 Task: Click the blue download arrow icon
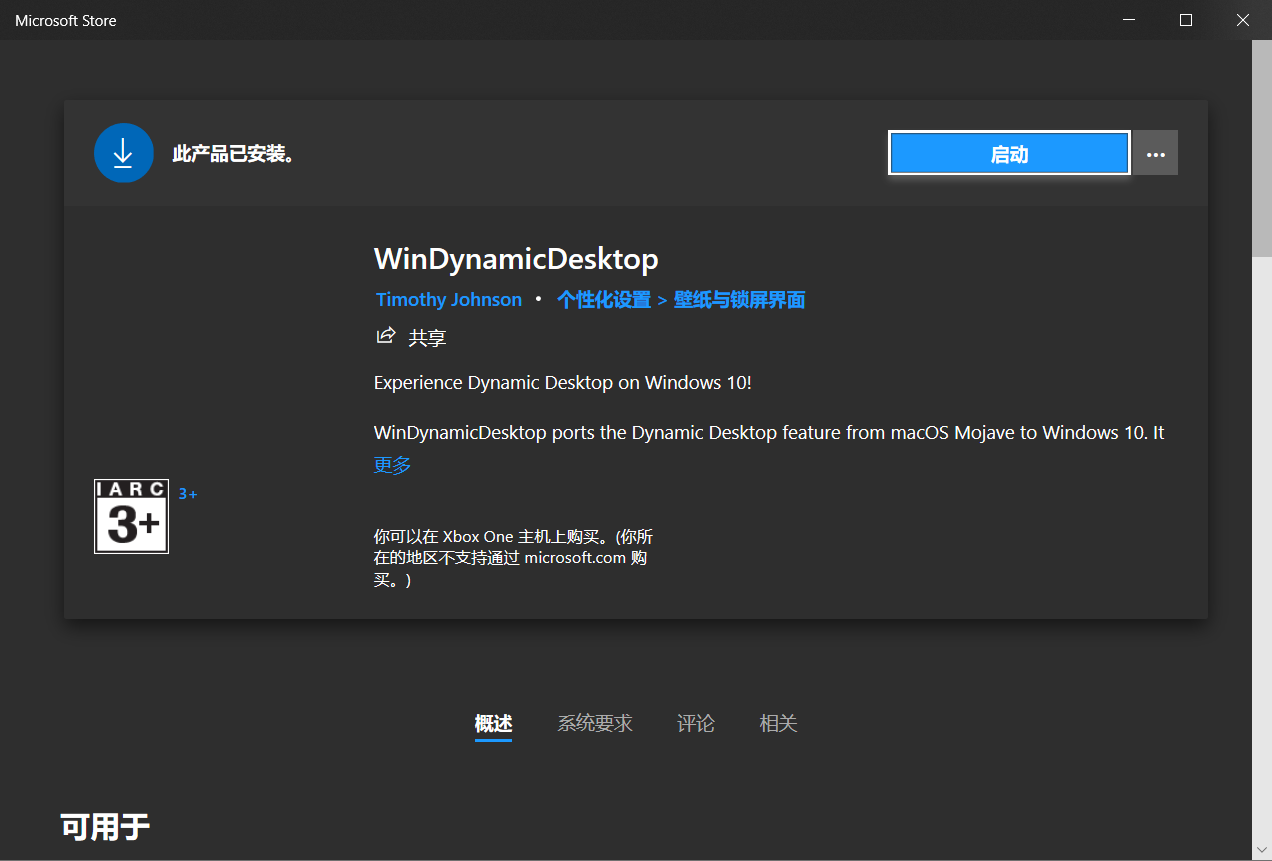pyautogui.click(x=123, y=153)
